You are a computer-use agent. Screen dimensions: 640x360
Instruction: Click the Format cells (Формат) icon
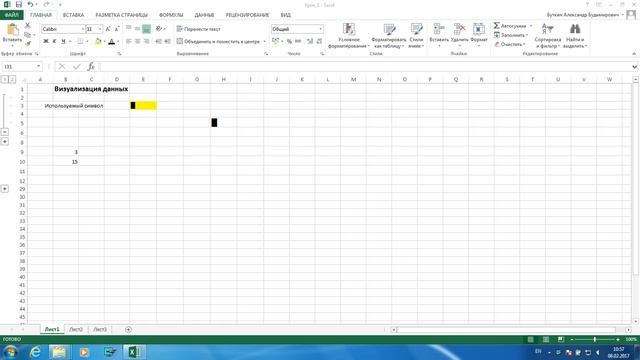tap(479, 29)
